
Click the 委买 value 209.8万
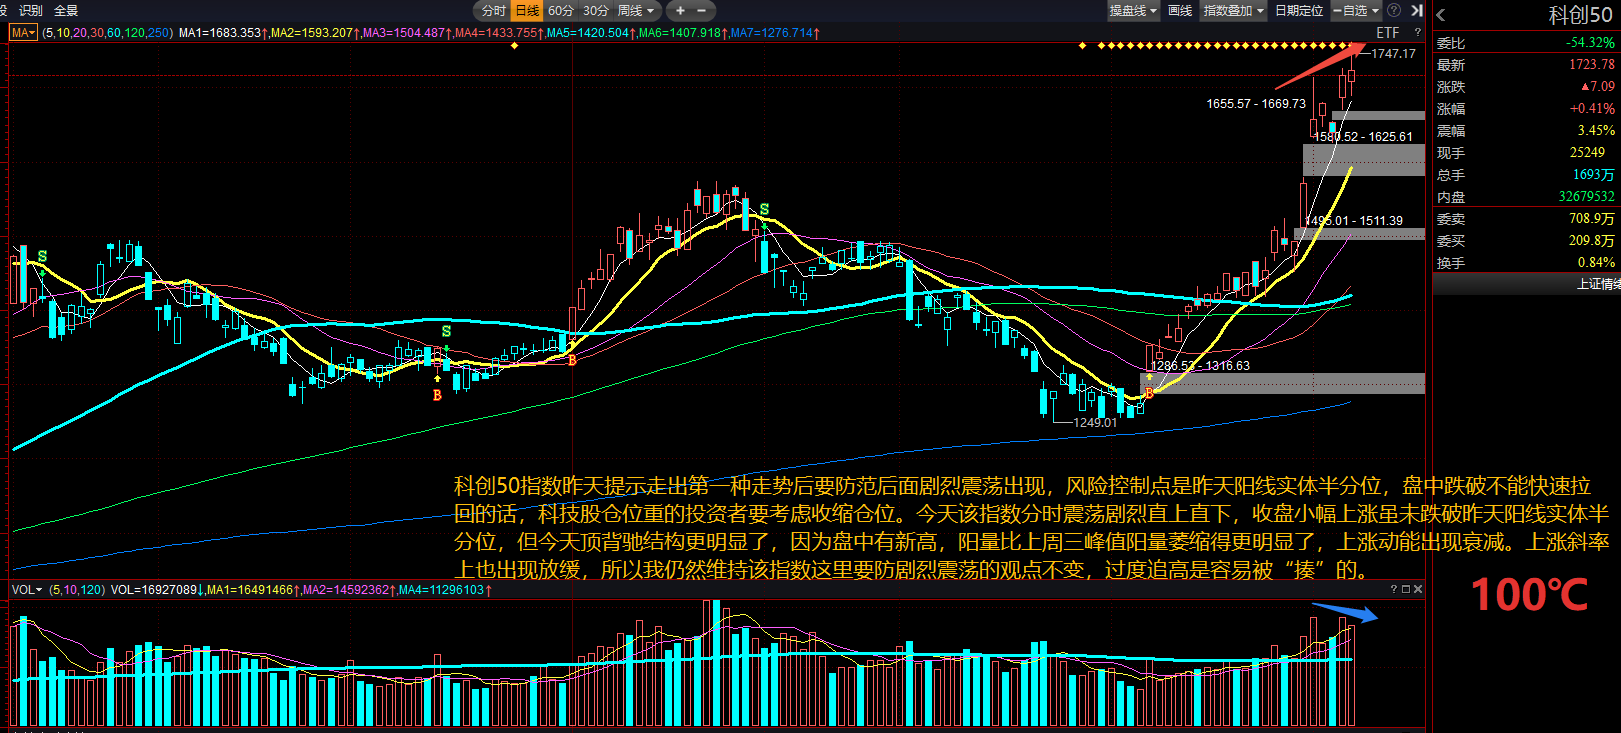point(1592,241)
